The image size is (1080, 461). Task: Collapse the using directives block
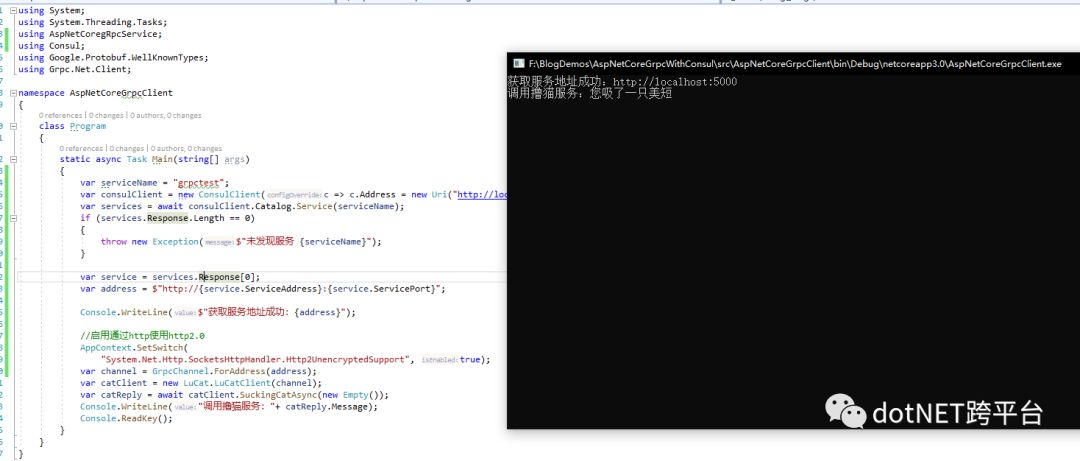point(13,10)
